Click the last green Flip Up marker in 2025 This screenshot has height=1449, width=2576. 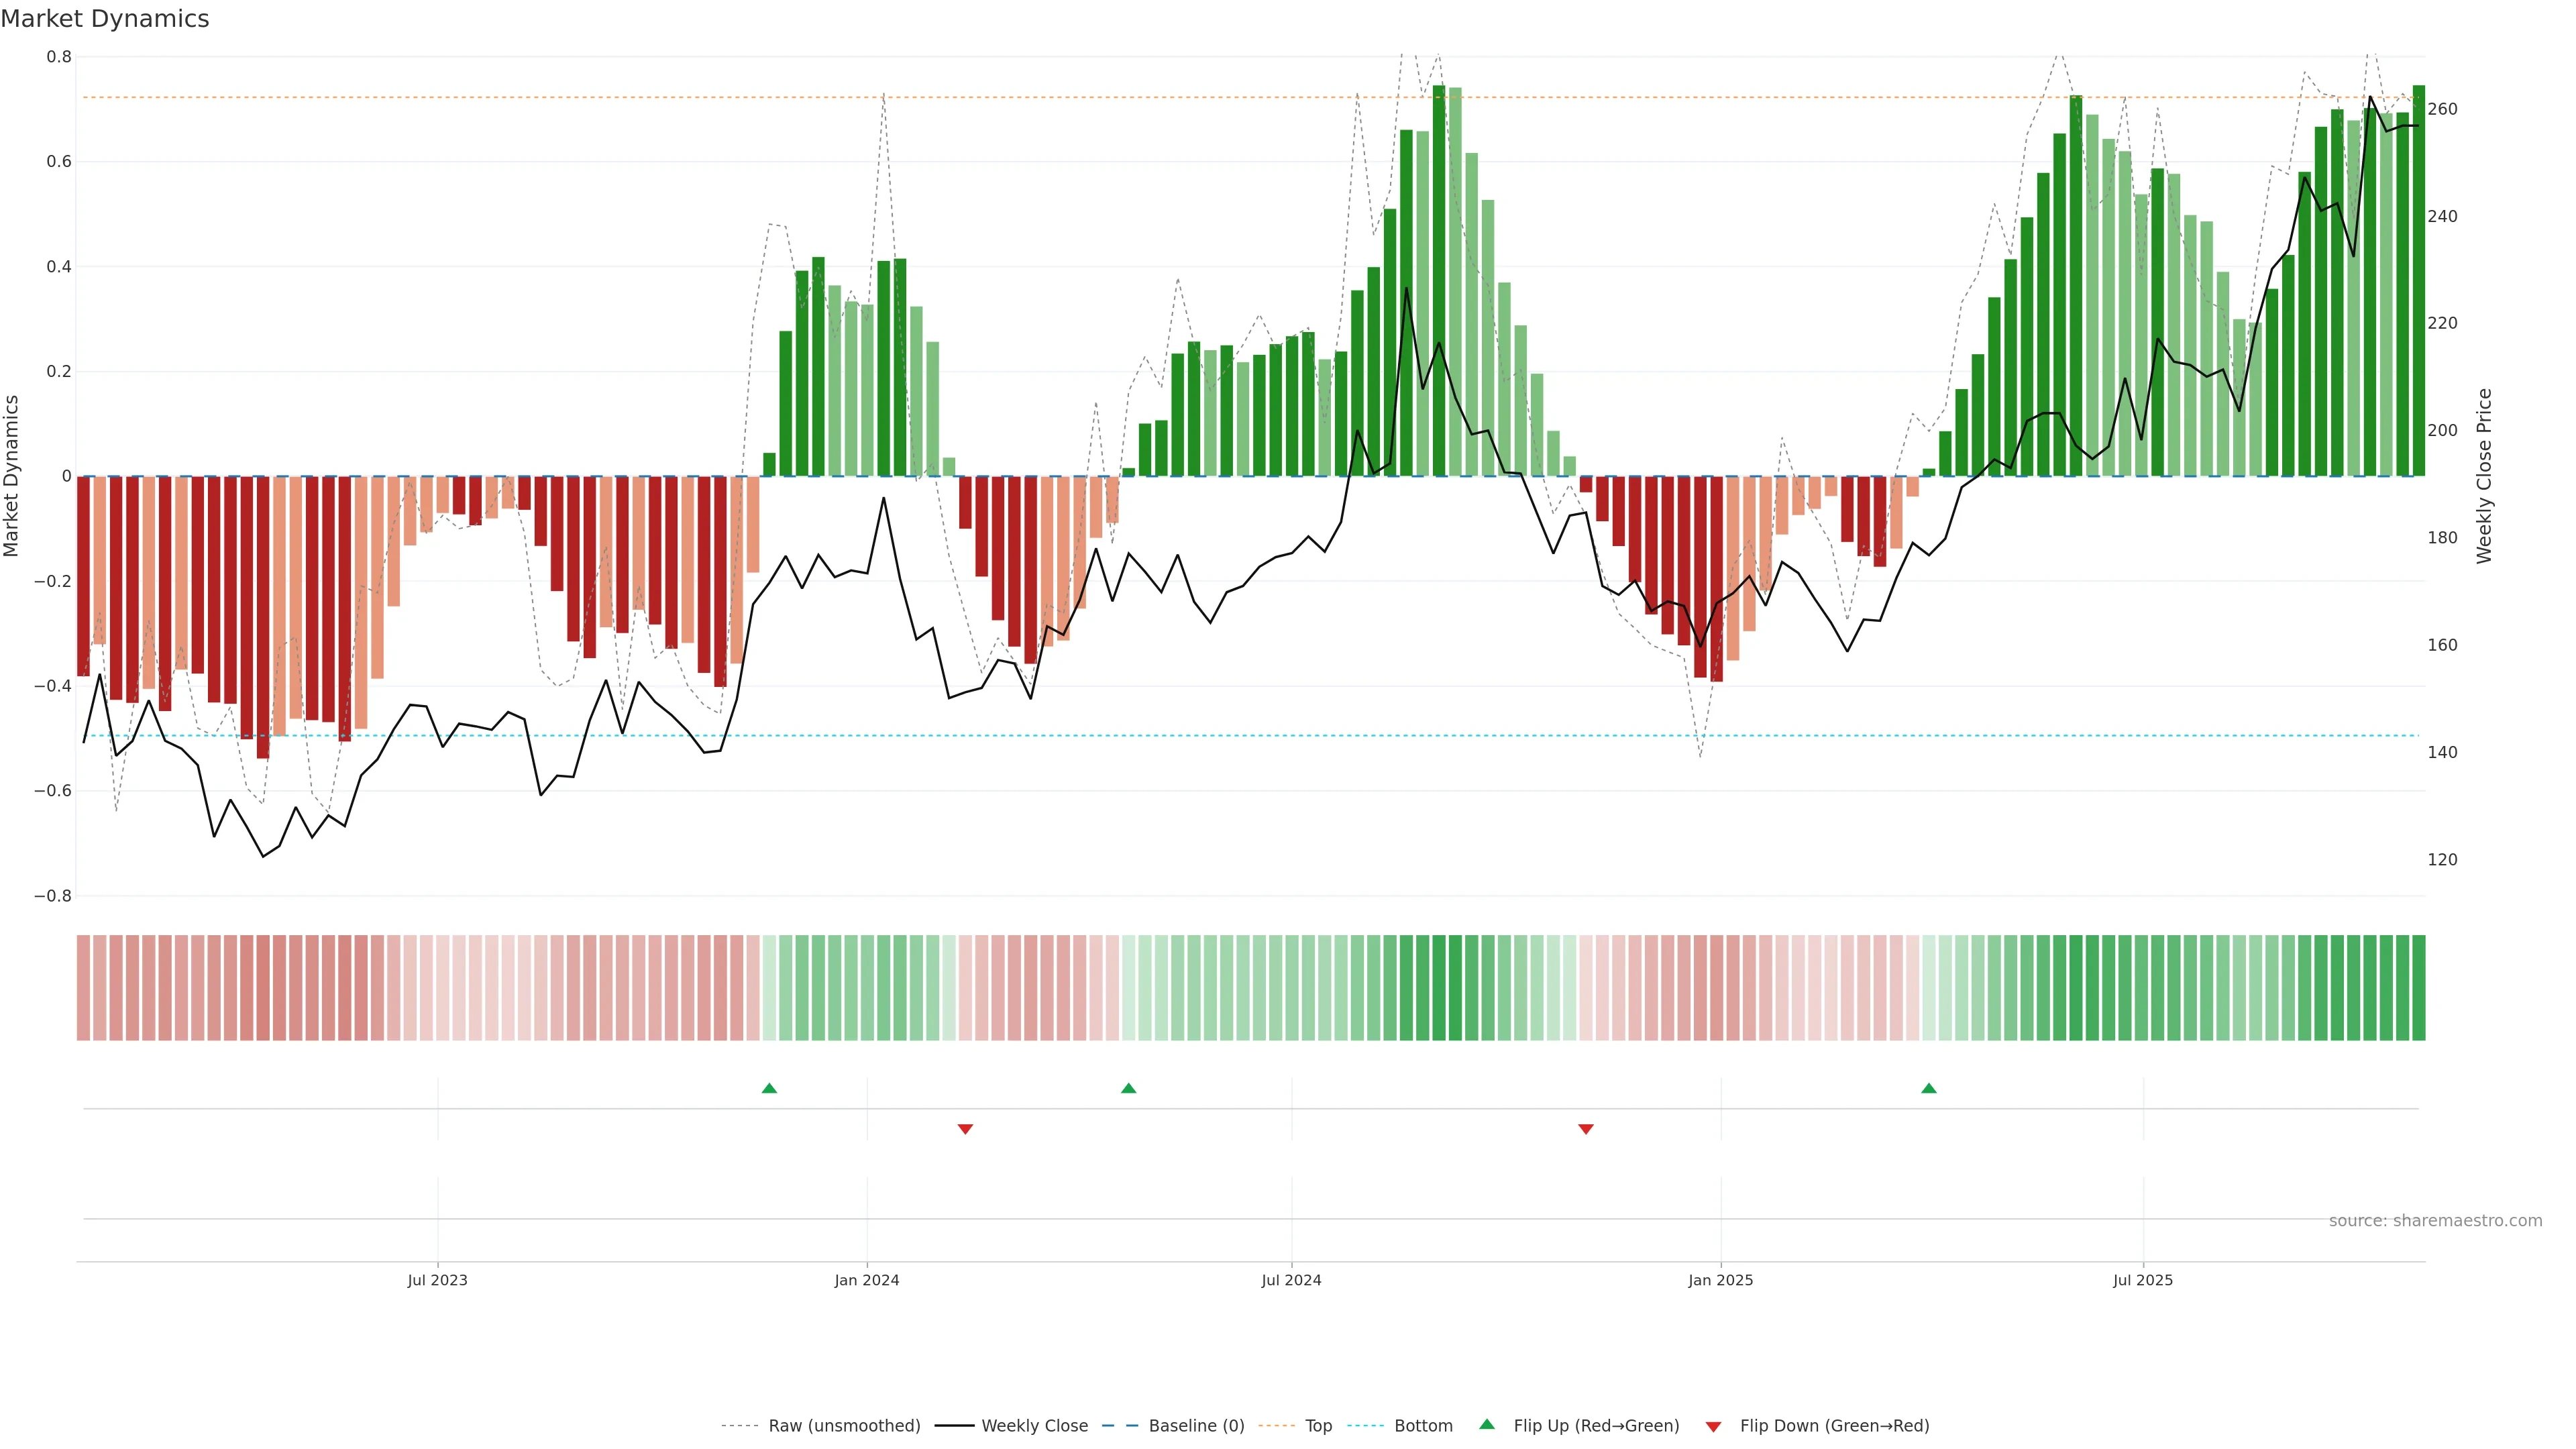click(1929, 1088)
